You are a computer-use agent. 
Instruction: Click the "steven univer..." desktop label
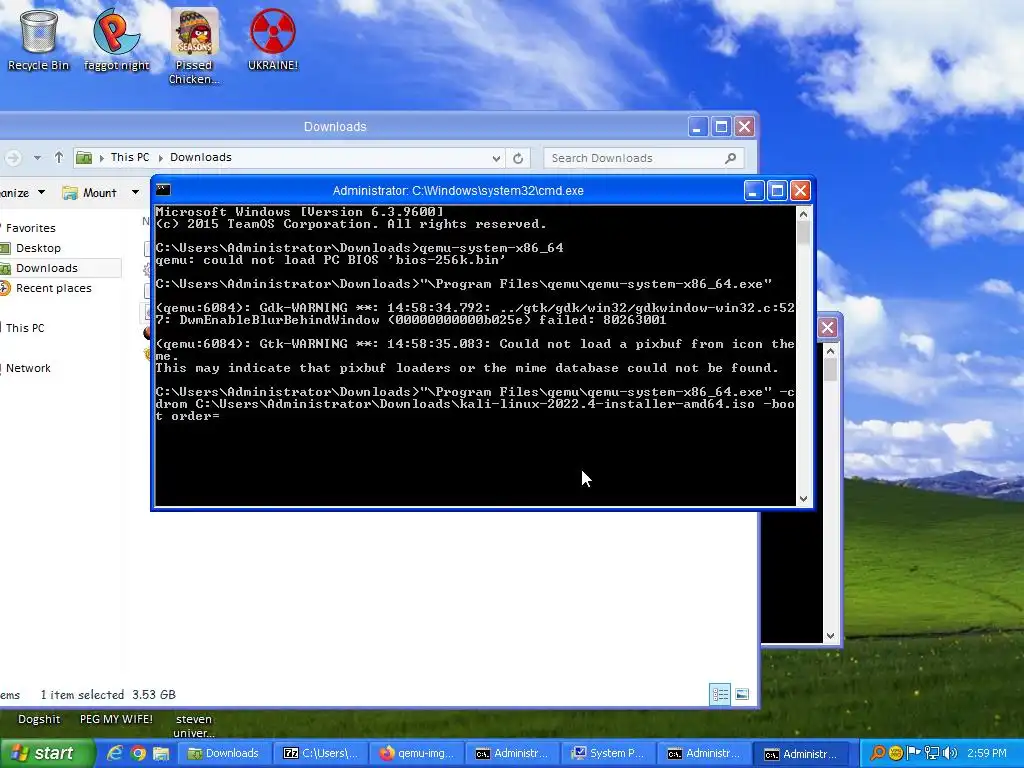194,726
